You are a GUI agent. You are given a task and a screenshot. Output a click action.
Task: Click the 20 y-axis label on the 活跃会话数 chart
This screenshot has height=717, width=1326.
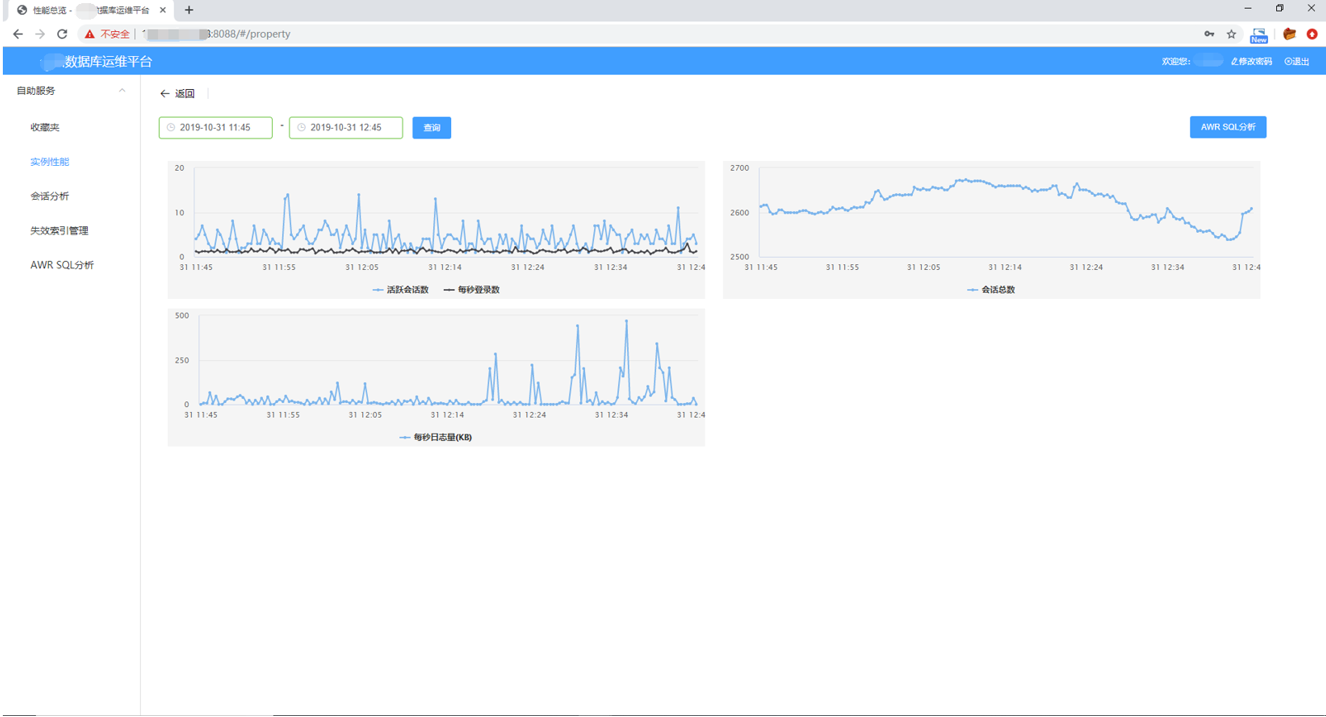(179, 168)
